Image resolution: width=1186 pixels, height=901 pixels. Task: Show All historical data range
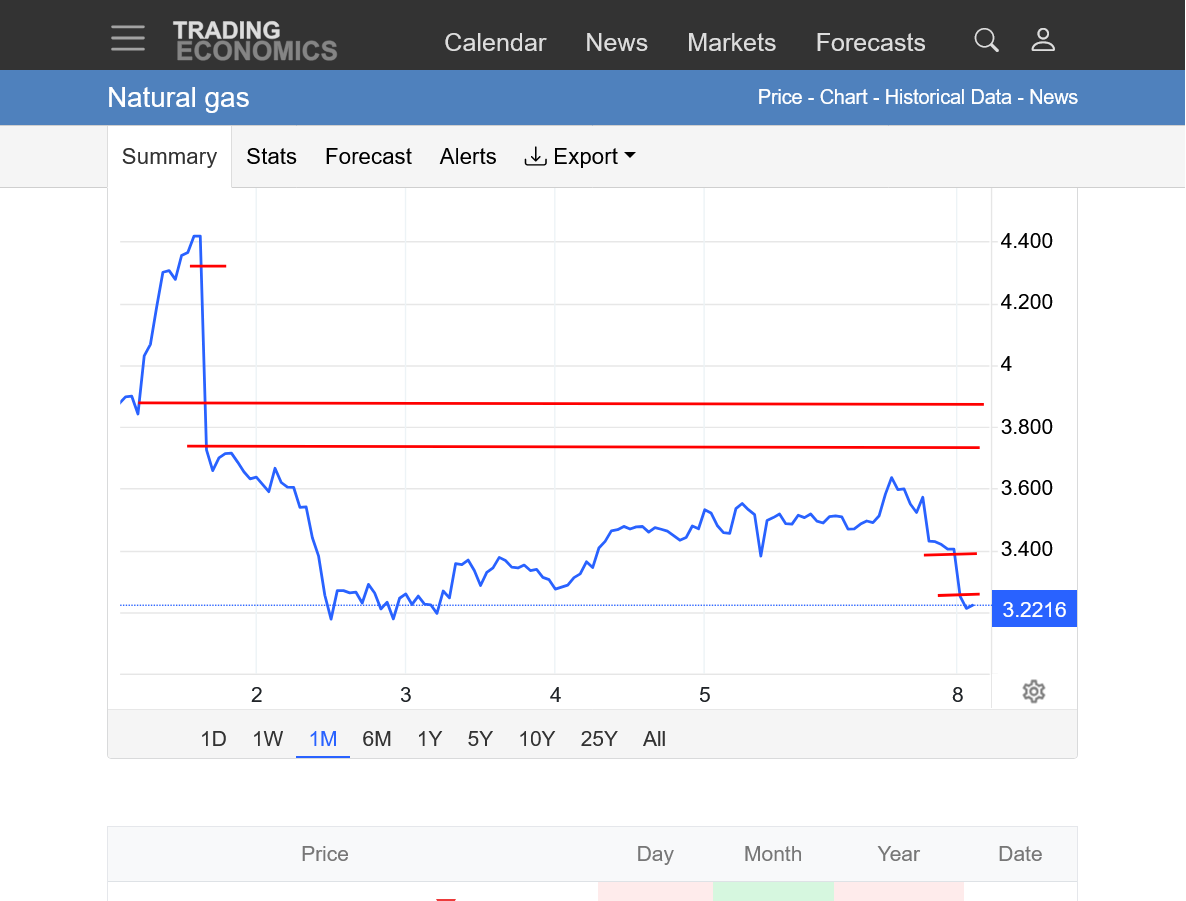(654, 739)
